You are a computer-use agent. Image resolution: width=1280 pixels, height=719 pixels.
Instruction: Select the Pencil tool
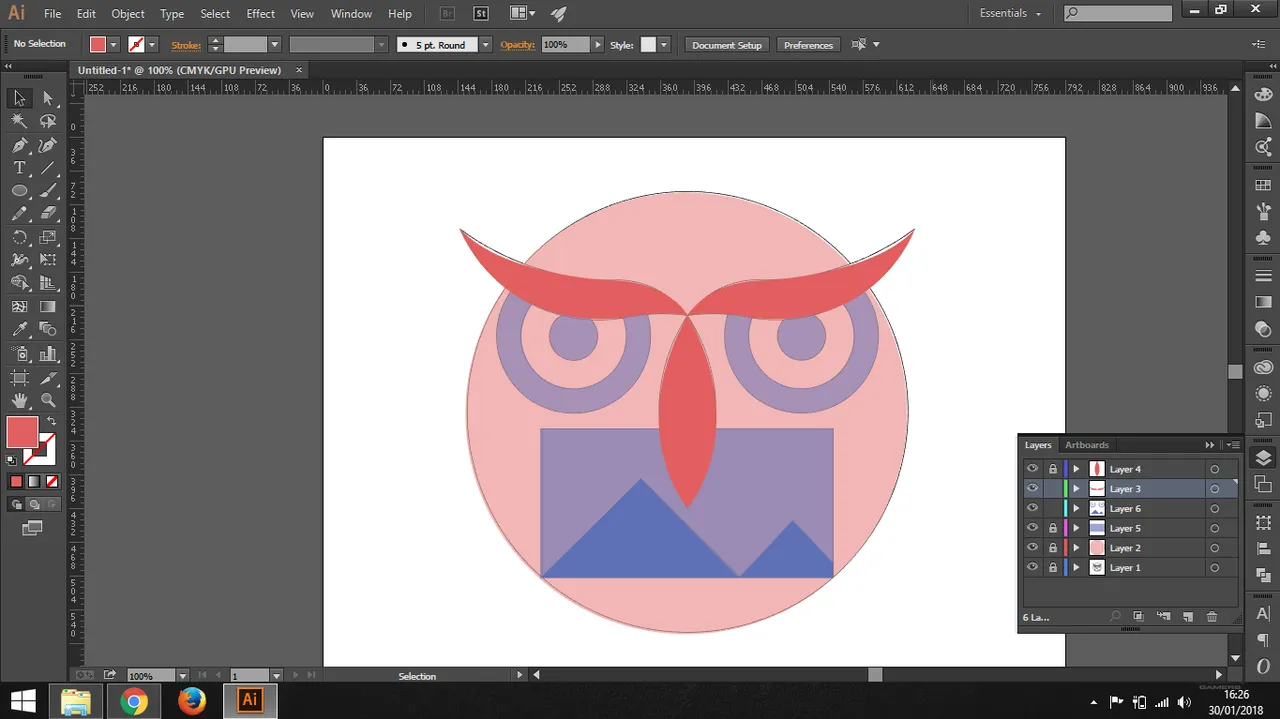pos(19,214)
